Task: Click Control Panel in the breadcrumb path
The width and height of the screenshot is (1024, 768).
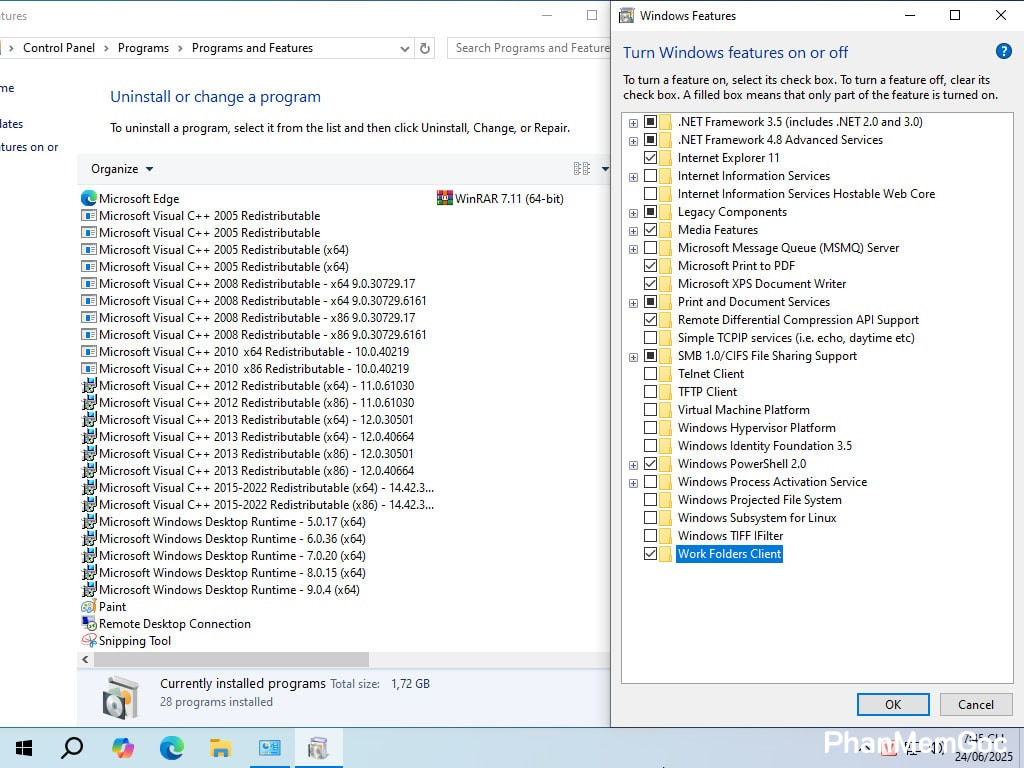Action: (59, 48)
